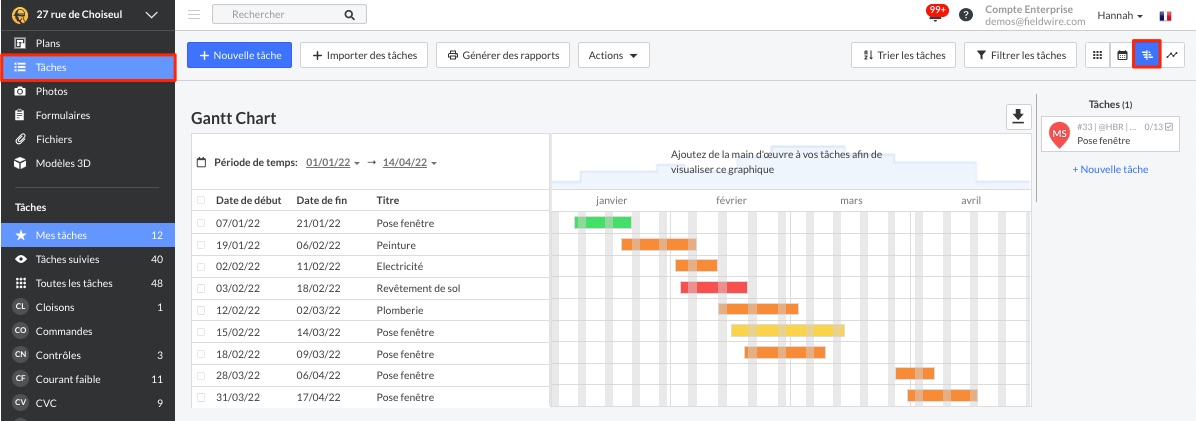The image size is (1196, 421).
Task: Click the red Revêtement de sol Gantt bar
Action: tap(714, 288)
